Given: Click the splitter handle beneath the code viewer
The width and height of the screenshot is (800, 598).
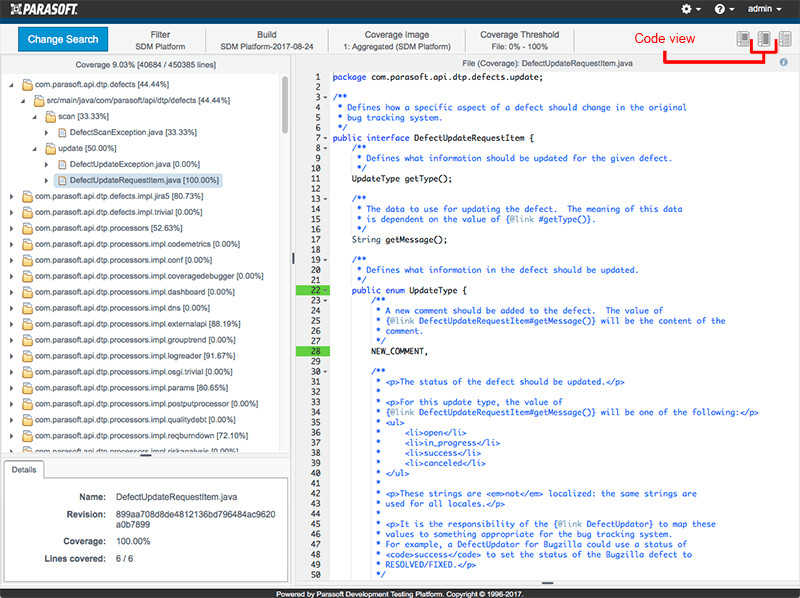Looking at the screenshot, I should (547, 583).
